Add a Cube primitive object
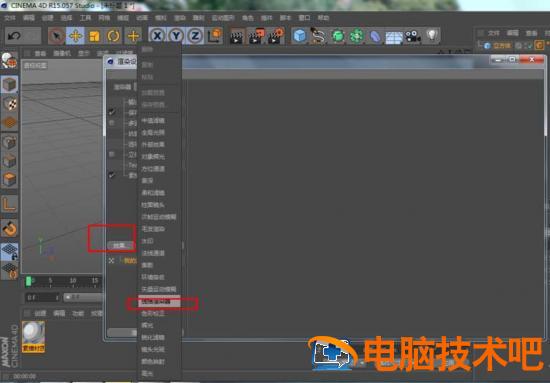The height and width of the screenshot is (383, 550). coord(299,36)
